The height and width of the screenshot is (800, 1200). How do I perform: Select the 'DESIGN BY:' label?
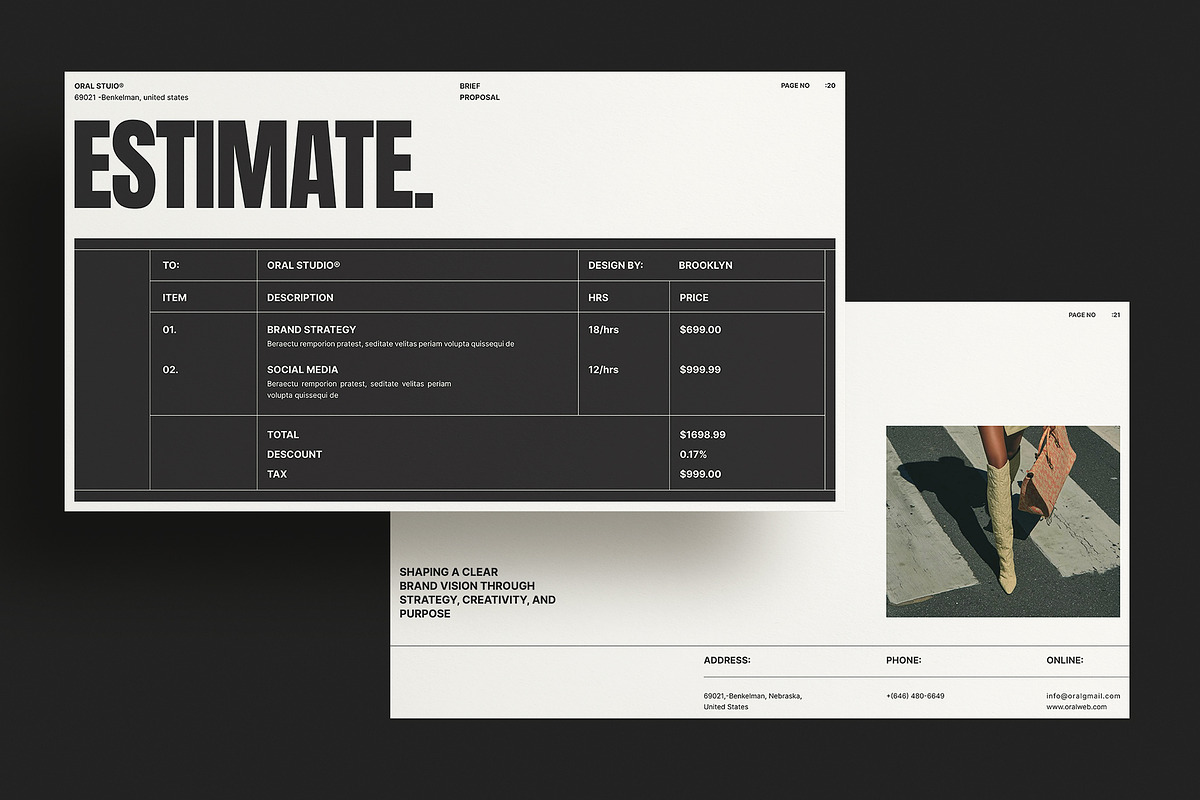tap(616, 266)
